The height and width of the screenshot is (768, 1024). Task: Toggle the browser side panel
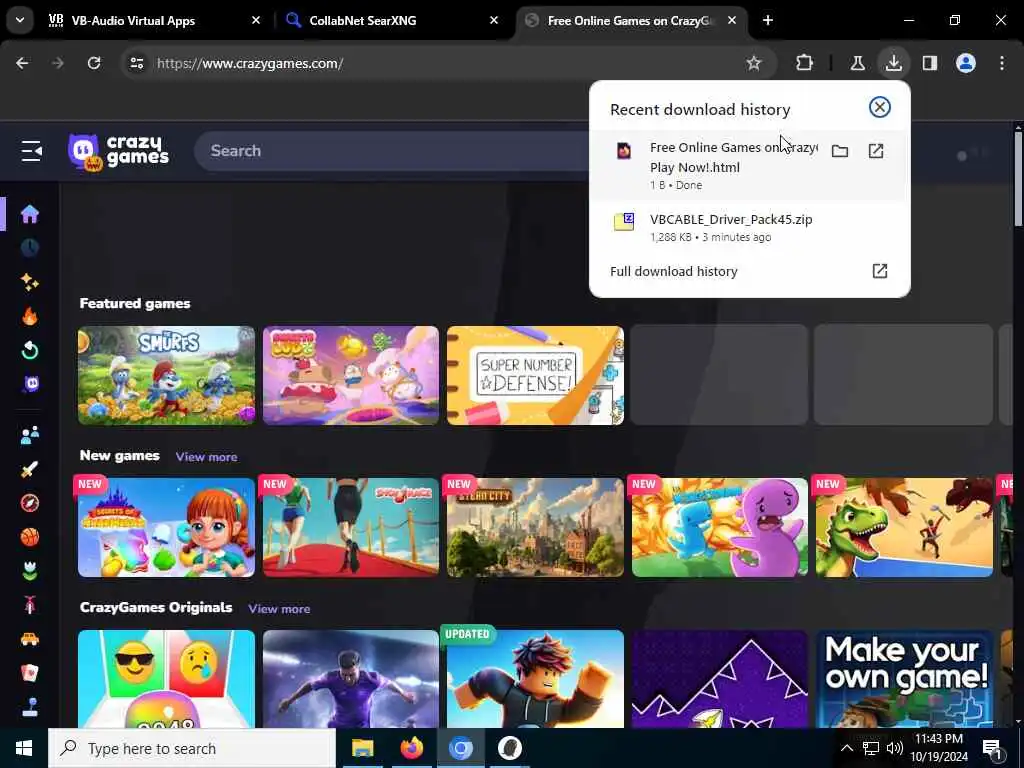click(x=929, y=63)
